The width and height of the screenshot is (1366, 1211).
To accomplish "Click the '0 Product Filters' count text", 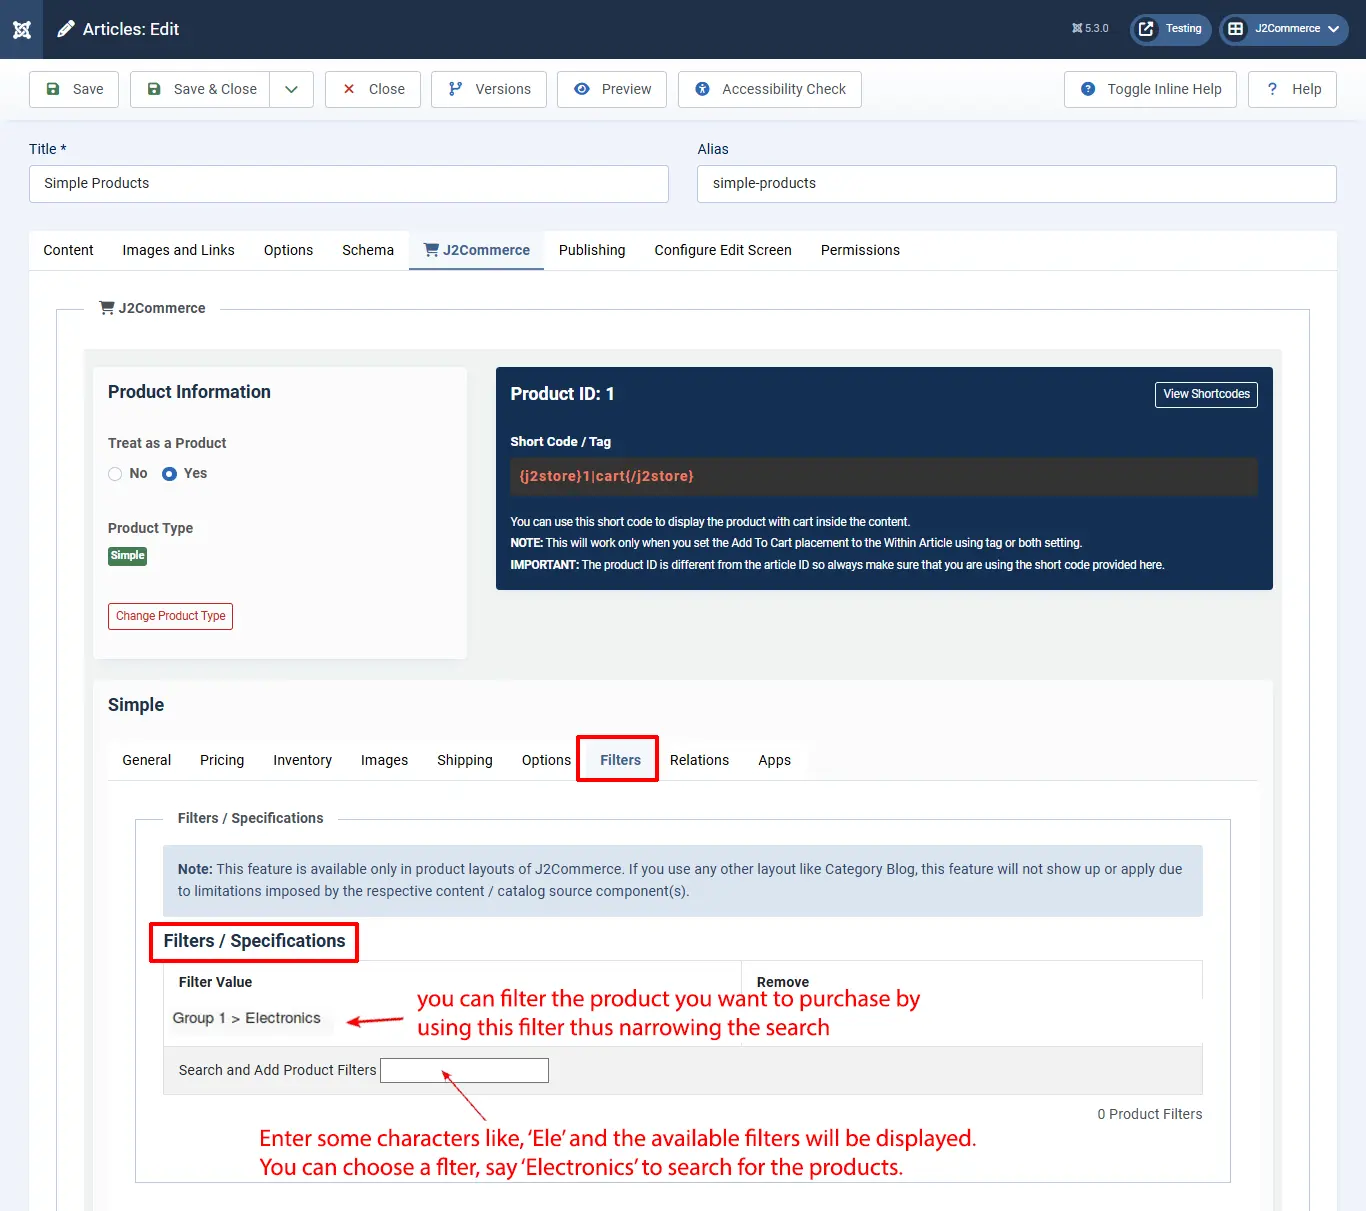I will [x=1149, y=1114].
